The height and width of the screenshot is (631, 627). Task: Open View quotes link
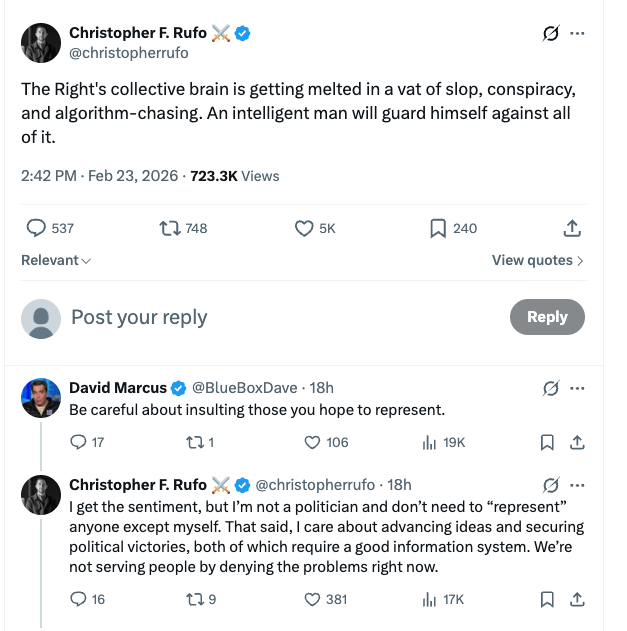(x=537, y=260)
